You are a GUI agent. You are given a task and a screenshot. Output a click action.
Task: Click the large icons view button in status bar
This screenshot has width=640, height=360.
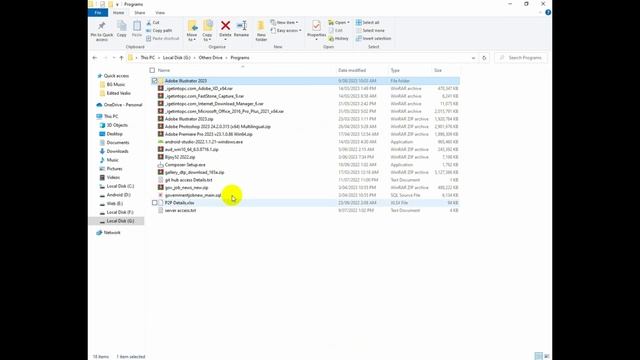pos(547,356)
